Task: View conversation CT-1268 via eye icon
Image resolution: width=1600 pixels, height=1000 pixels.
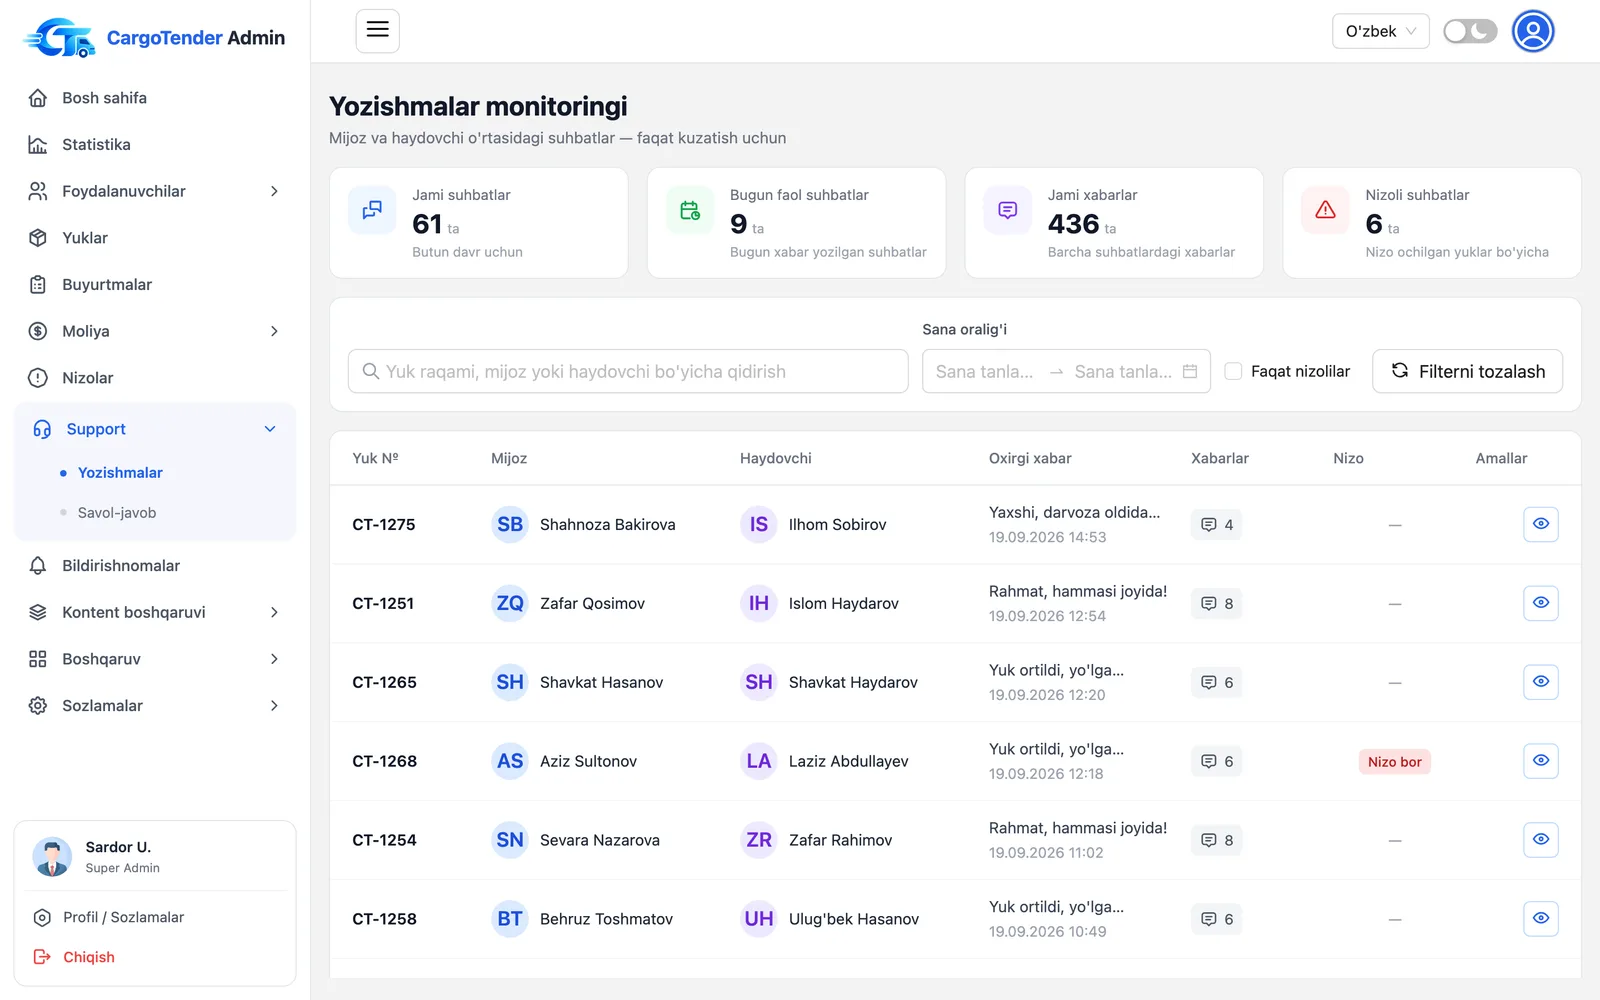Action: 1541,761
